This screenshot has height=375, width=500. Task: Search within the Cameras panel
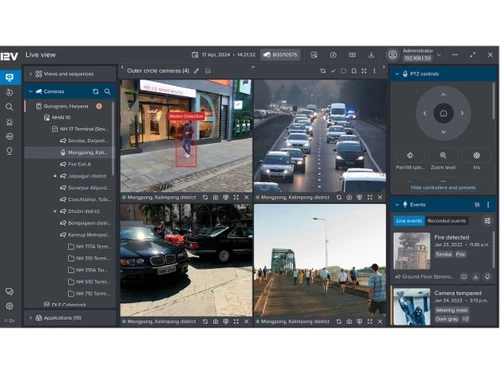(x=107, y=91)
